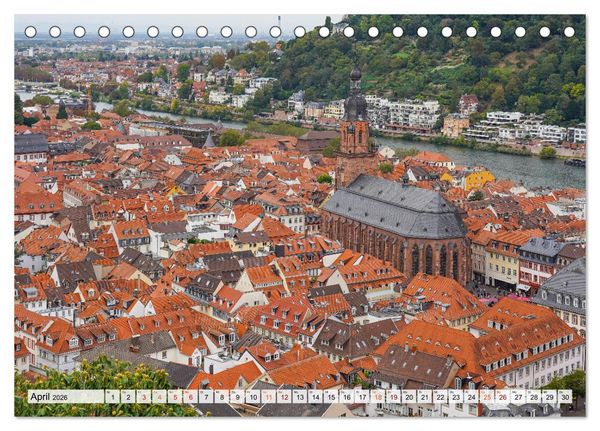
Task: Select day "22" in the calendar strip
Action: (440, 397)
